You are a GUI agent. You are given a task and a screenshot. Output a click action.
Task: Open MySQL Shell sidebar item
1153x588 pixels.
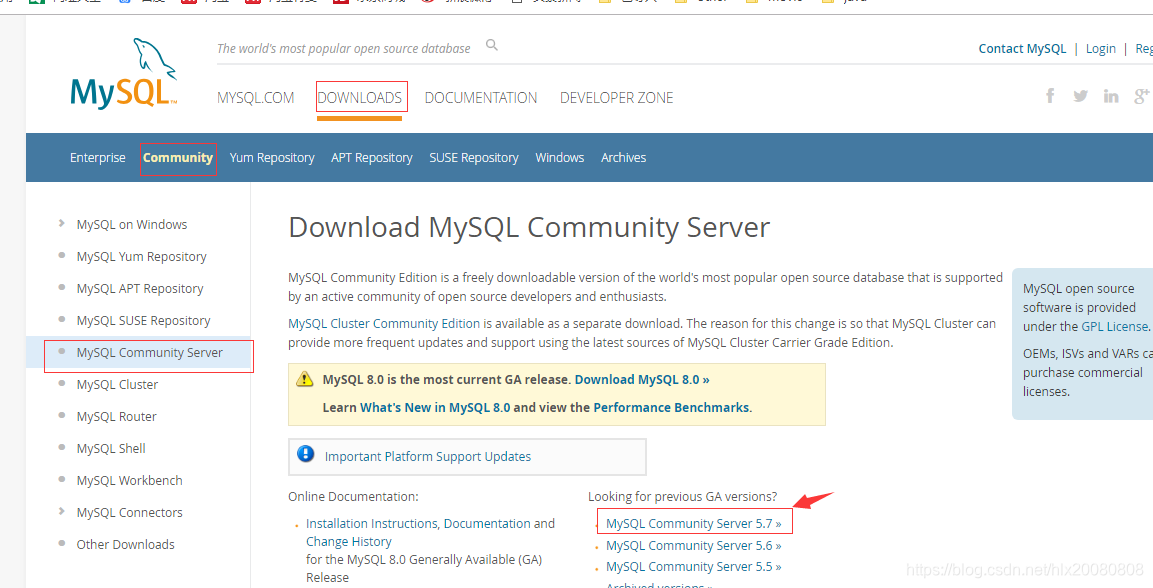pyautogui.click(x=111, y=448)
